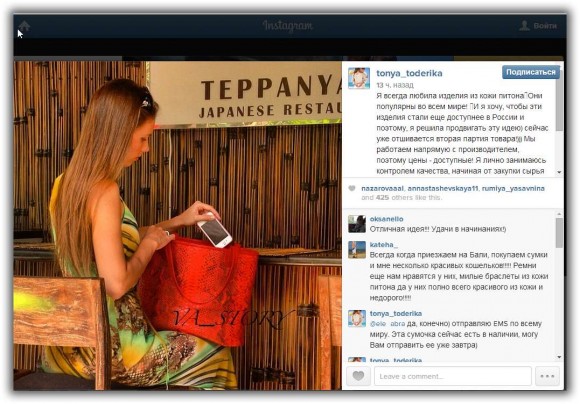
Task: Click the Подписаться follow button
Action: 531,72
